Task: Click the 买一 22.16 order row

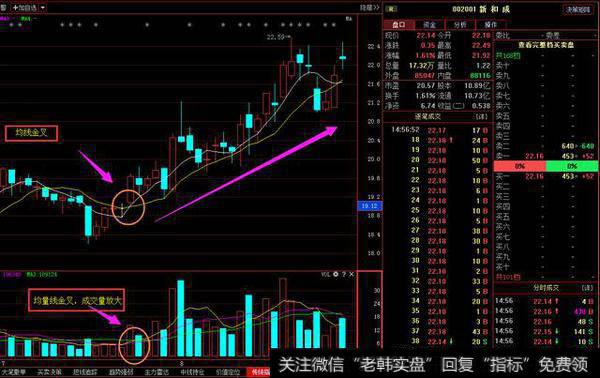Action: (546, 176)
